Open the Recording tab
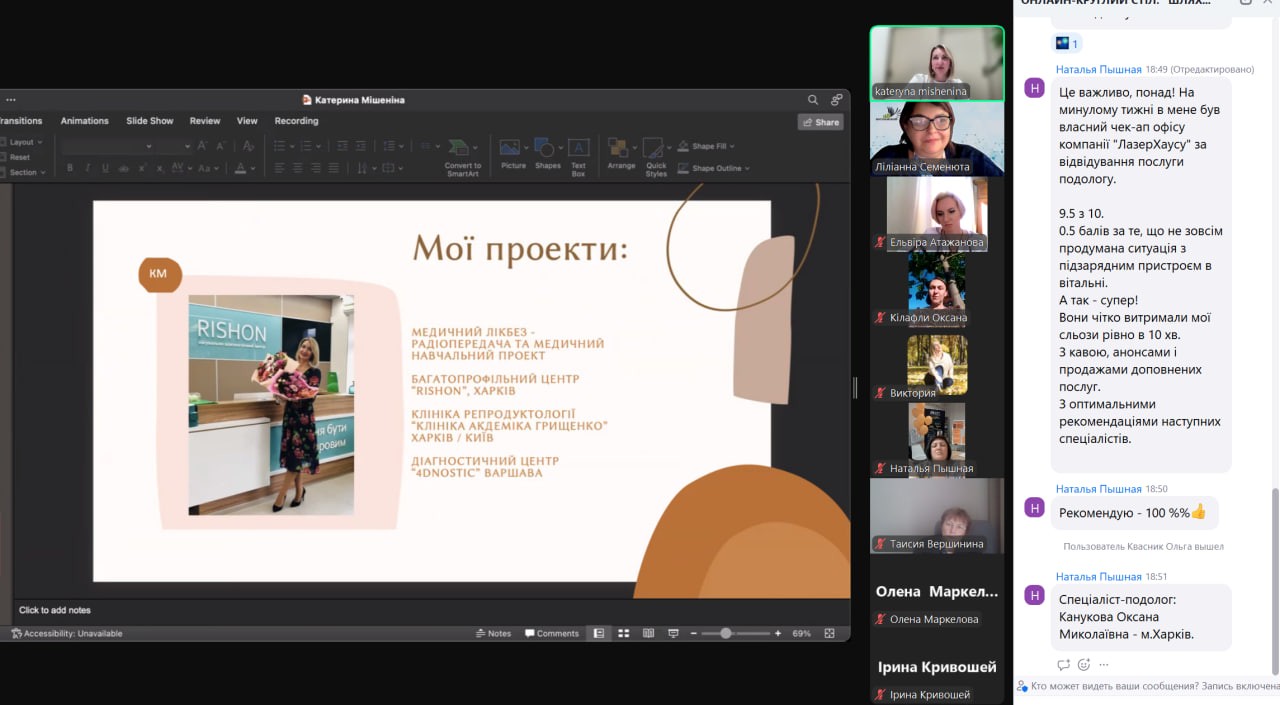1280x705 pixels. (296, 121)
